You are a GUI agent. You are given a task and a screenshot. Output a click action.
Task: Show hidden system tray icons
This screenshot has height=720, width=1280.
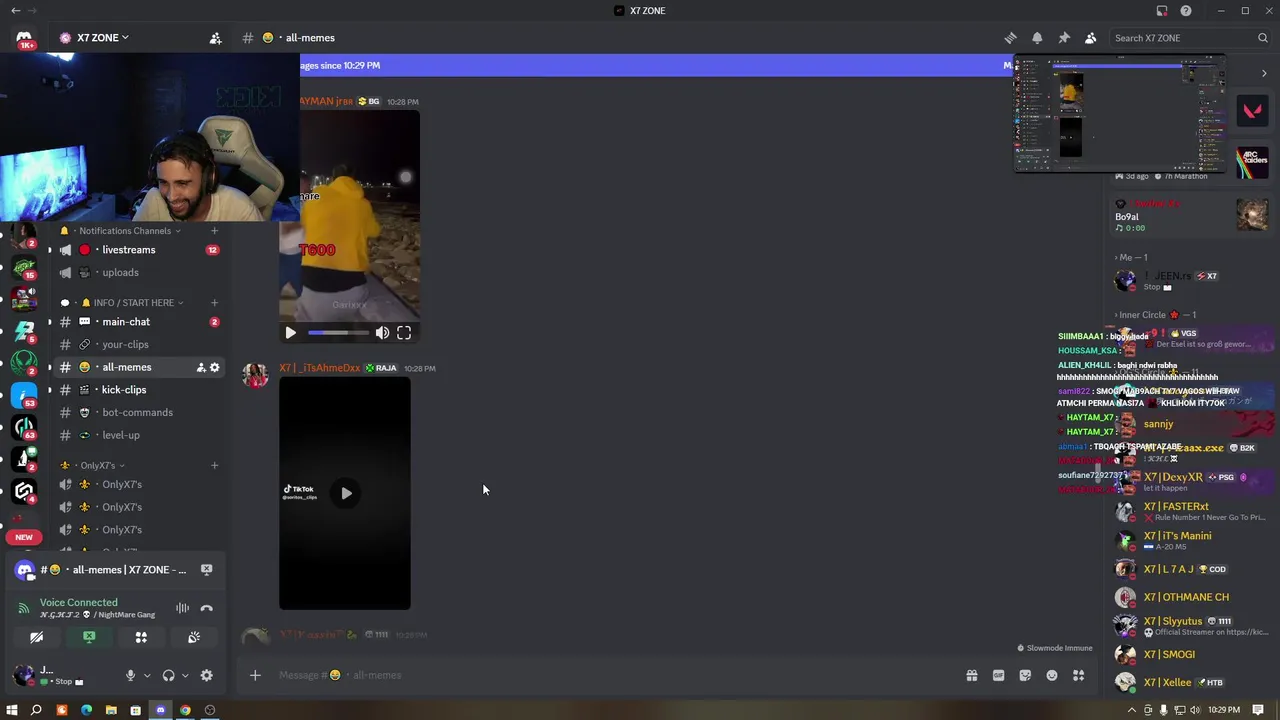pos(1132,710)
